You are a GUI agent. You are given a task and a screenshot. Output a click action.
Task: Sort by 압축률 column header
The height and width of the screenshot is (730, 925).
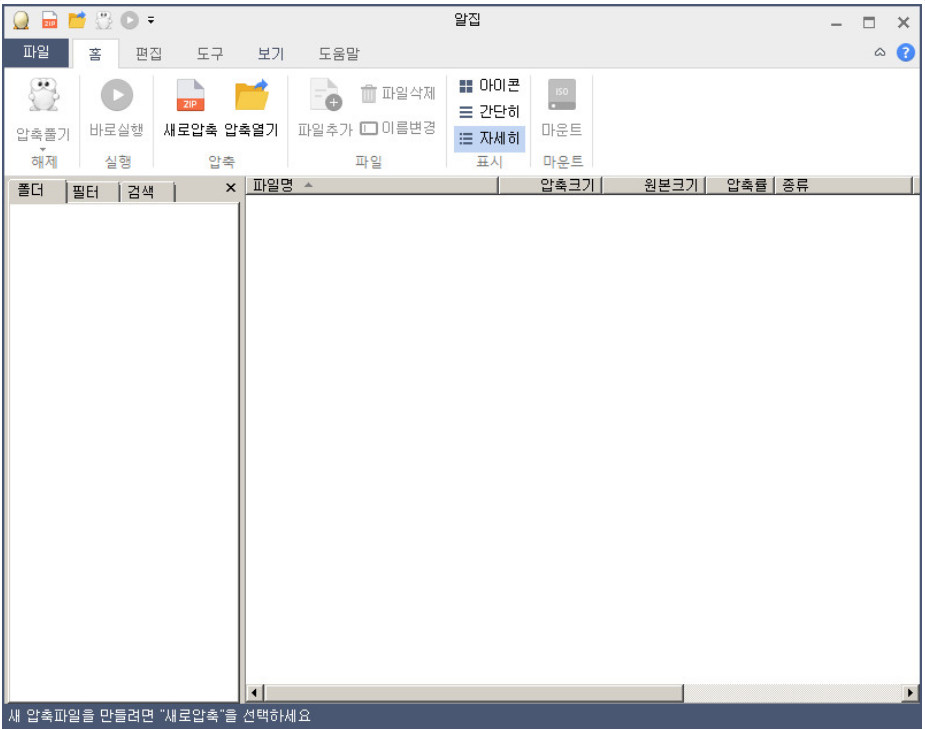740,185
